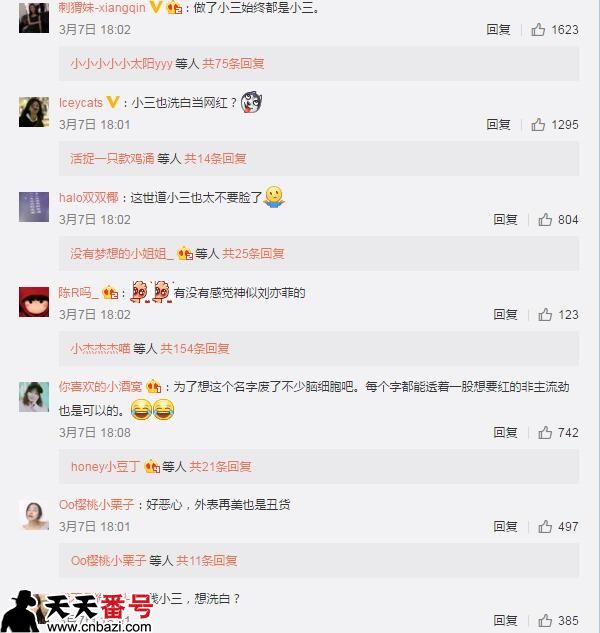
Task: Click thumbs-up icon beside 497
Action: 545,526
